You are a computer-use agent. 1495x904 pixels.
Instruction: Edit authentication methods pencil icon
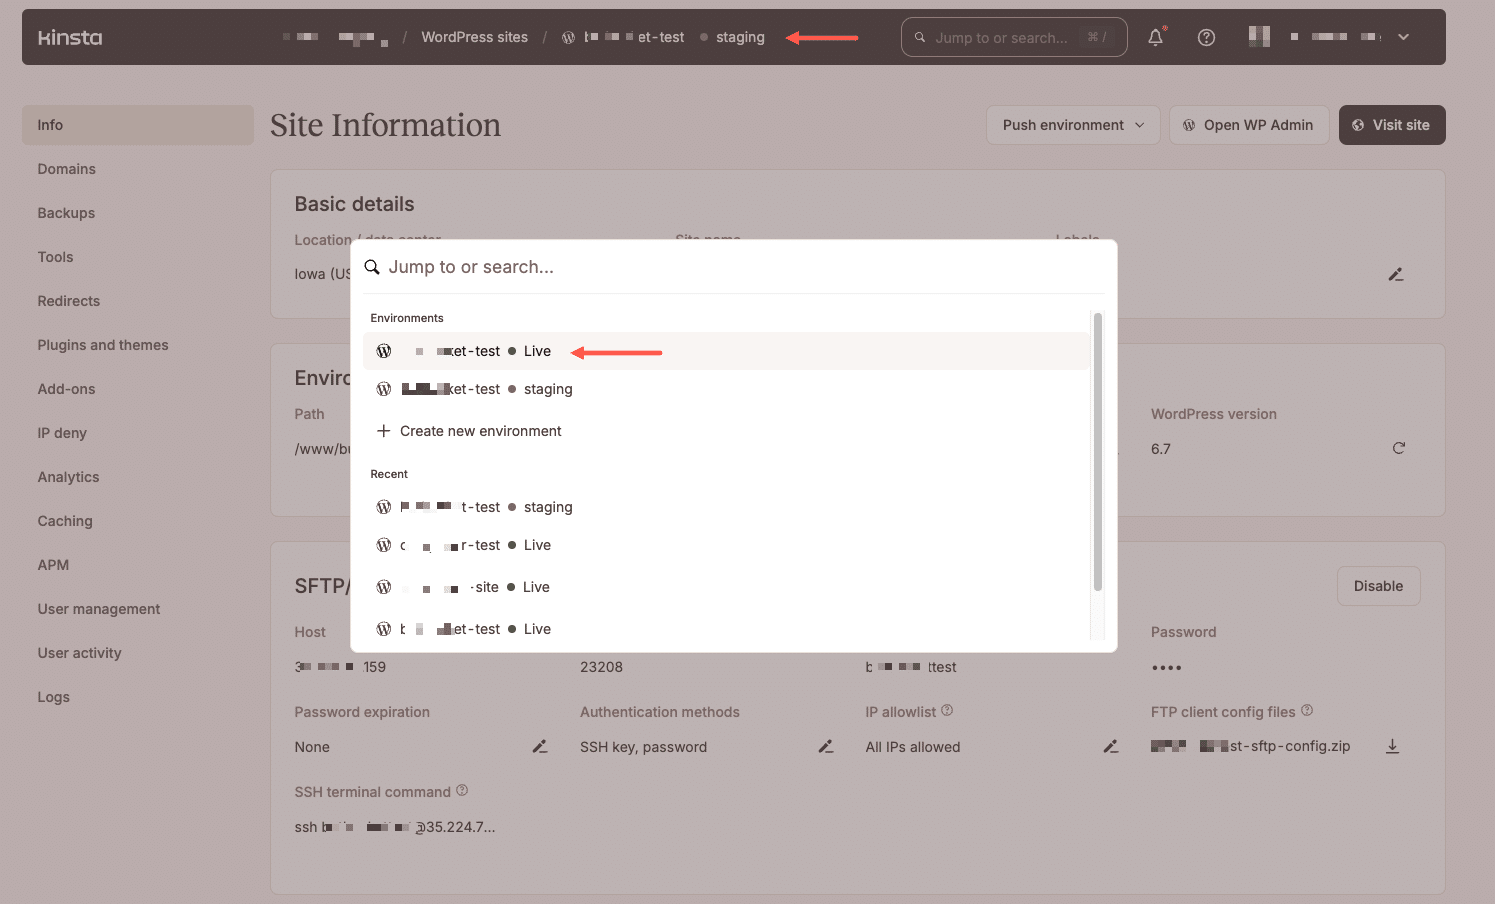[825, 747]
